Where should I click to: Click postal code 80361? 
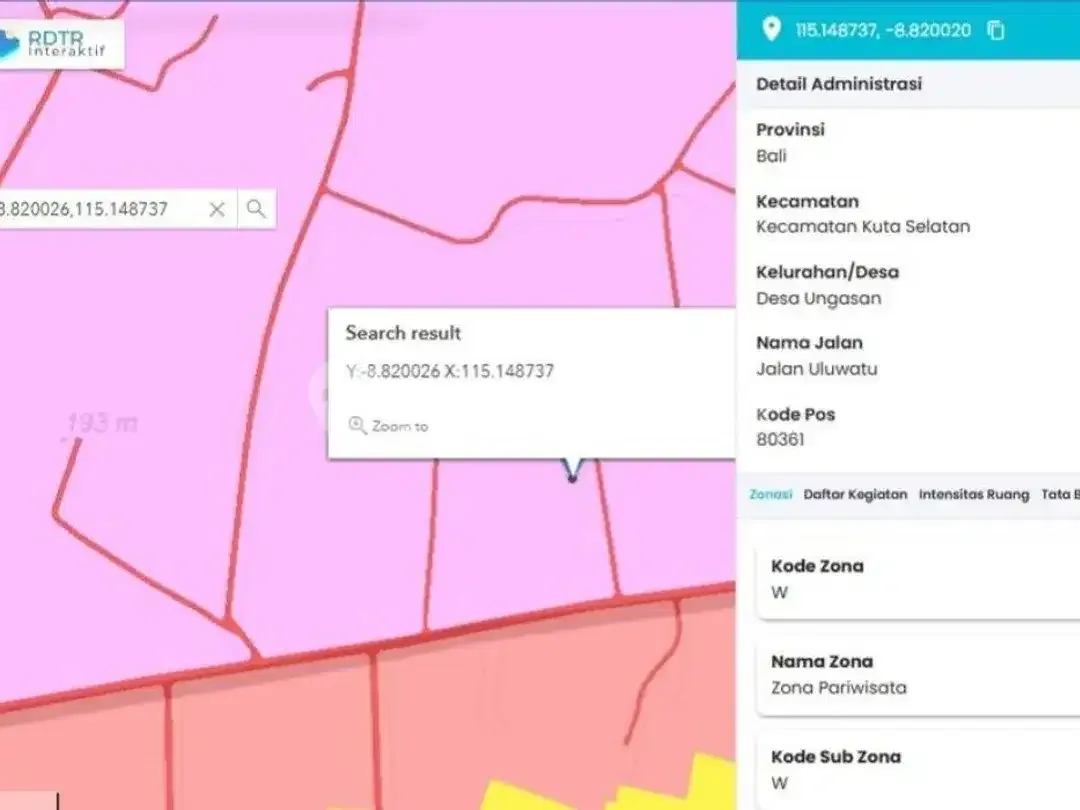(x=780, y=439)
